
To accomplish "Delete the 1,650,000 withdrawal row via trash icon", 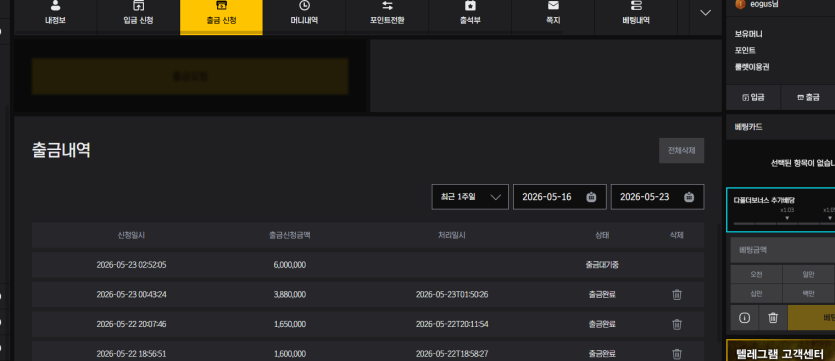I will pyautogui.click(x=677, y=324).
